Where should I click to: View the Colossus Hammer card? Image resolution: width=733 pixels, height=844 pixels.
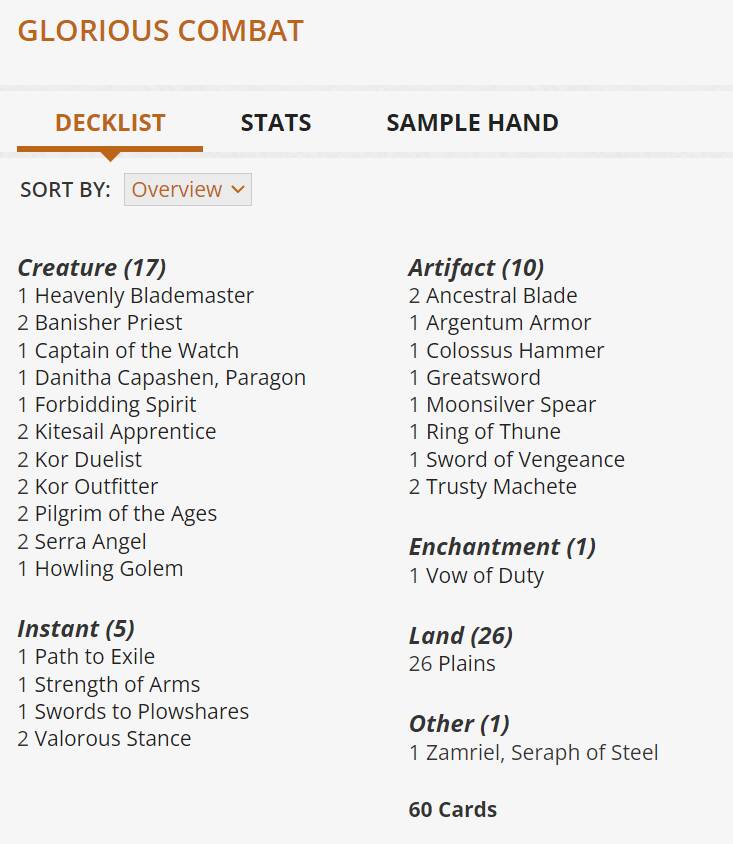[515, 351]
